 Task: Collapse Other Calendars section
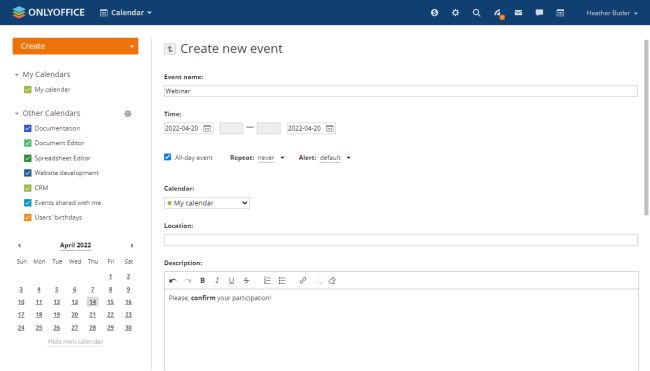coord(17,113)
